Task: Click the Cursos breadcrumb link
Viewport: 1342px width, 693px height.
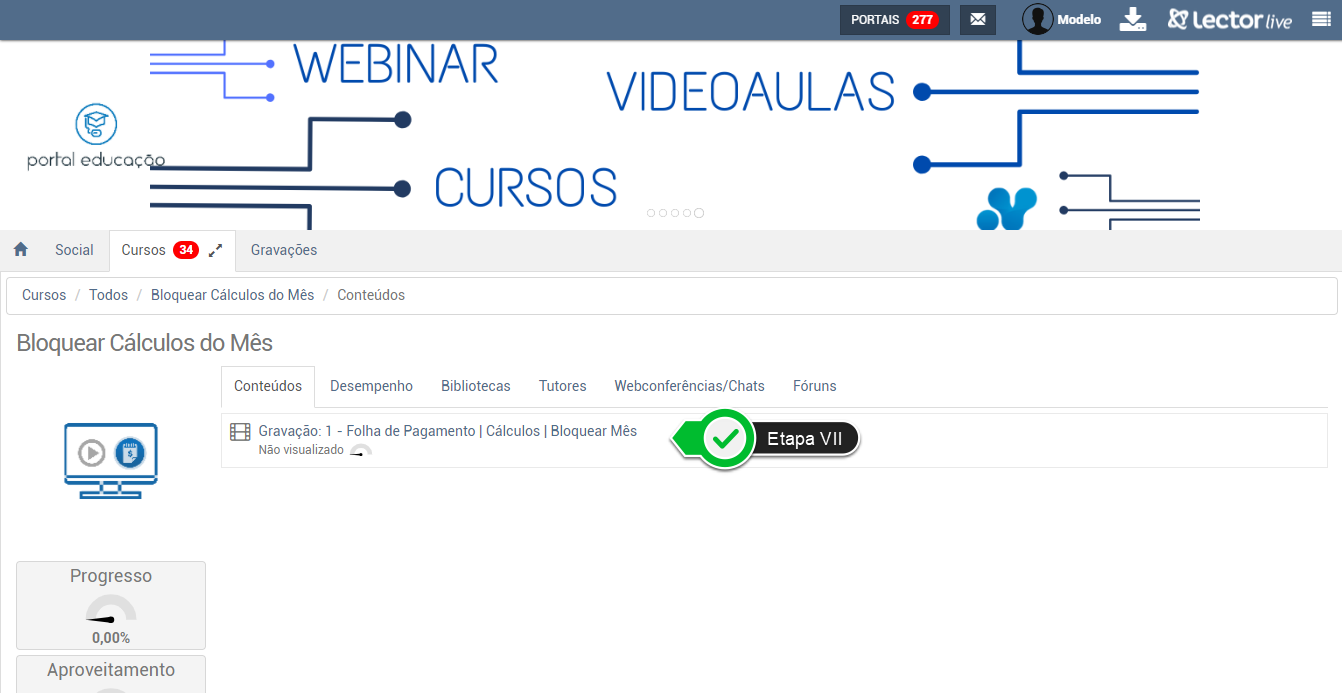Action: click(x=44, y=295)
